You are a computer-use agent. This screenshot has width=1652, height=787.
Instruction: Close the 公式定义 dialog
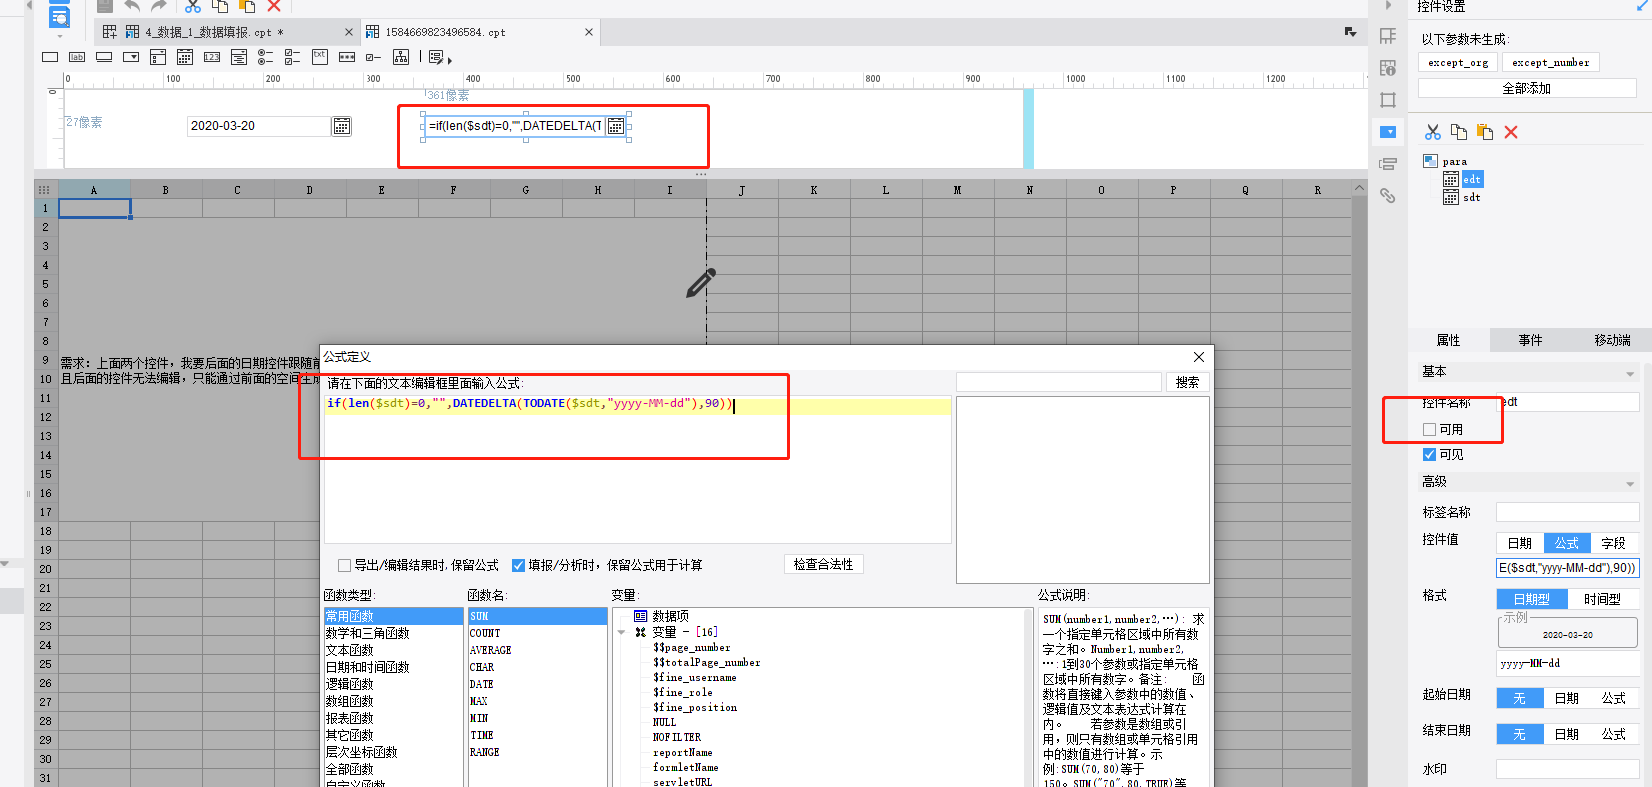click(x=1199, y=357)
